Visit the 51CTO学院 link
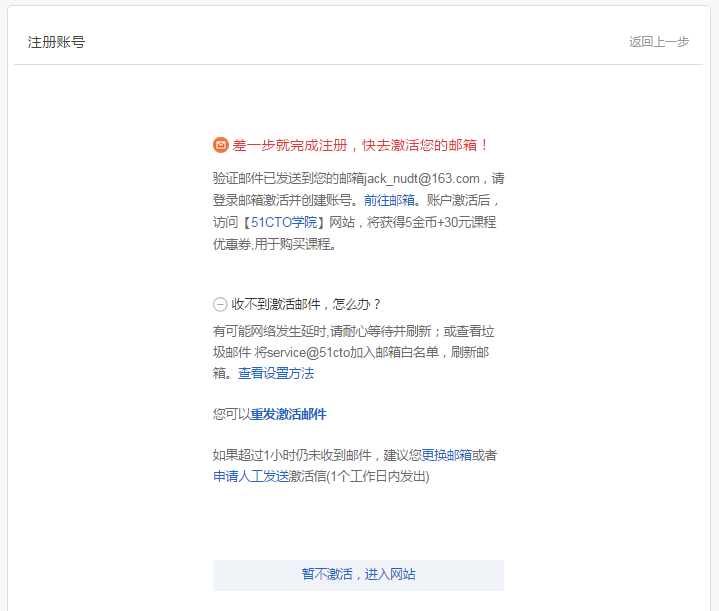The width and height of the screenshot is (719, 611). [x=284, y=222]
